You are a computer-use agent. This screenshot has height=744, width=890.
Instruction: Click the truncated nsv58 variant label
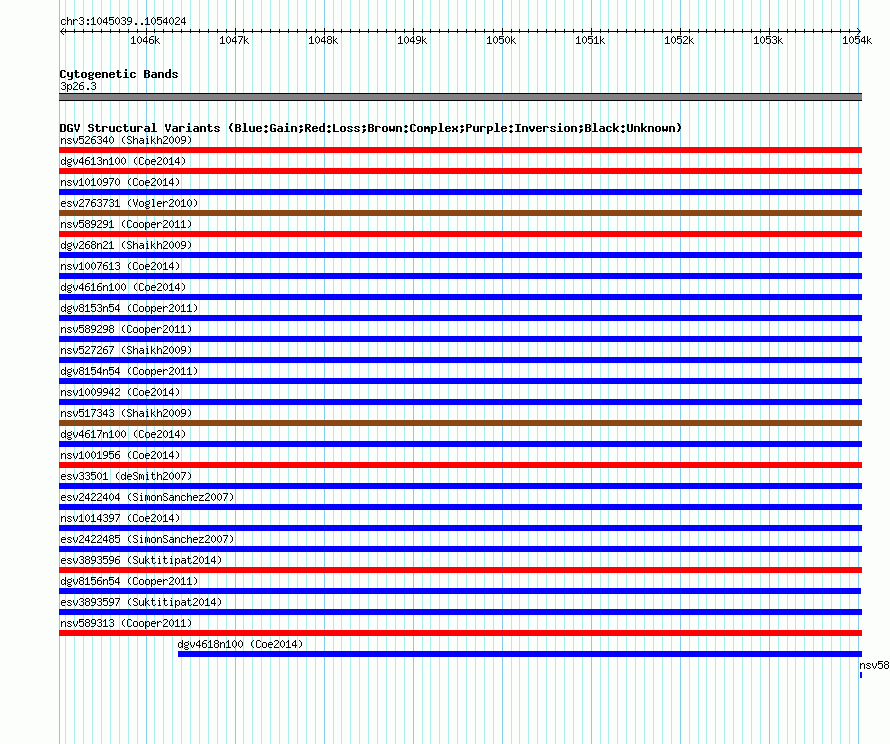point(874,665)
